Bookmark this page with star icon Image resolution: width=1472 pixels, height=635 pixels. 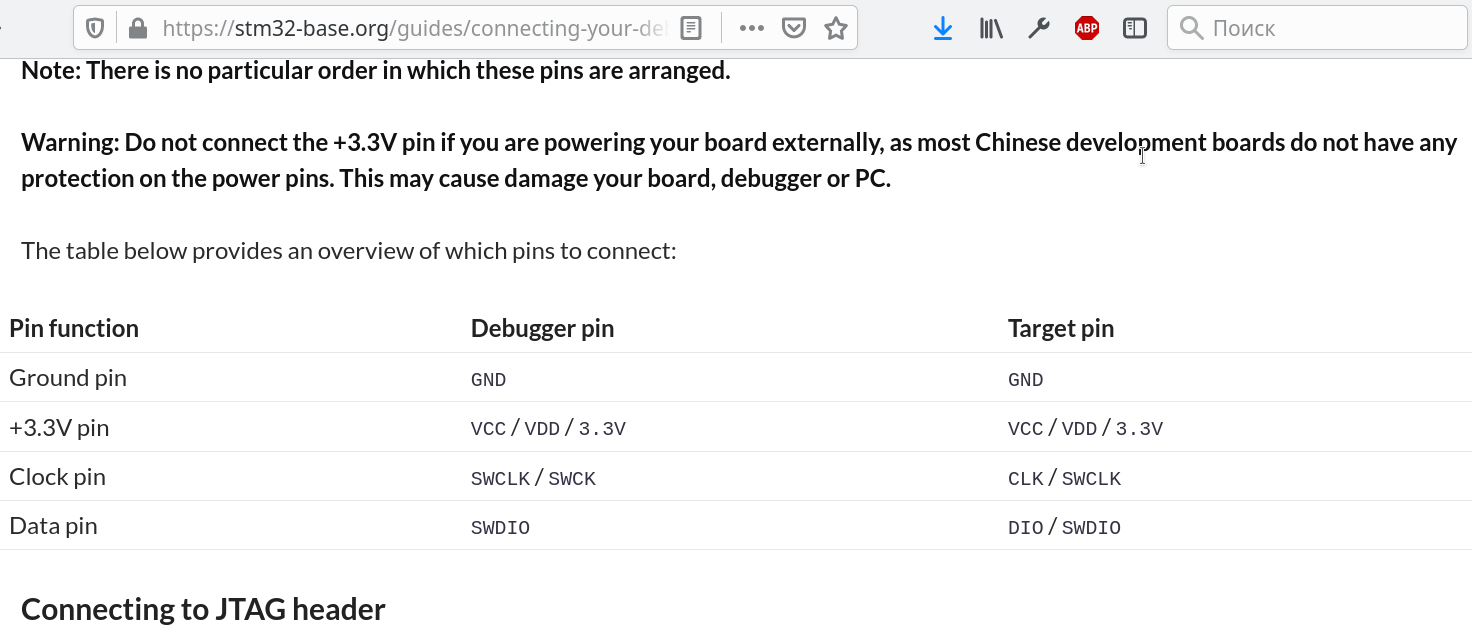pyautogui.click(x=836, y=29)
